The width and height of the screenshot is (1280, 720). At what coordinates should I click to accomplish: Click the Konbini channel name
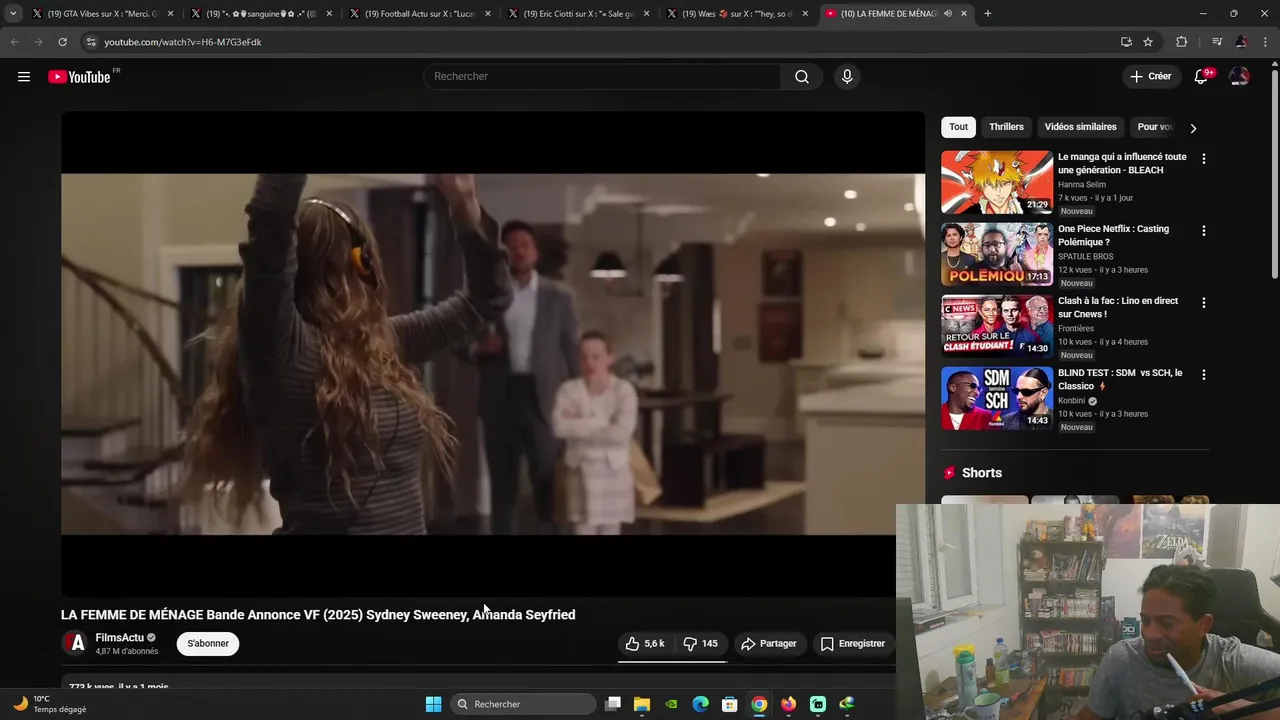pos(1071,401)
